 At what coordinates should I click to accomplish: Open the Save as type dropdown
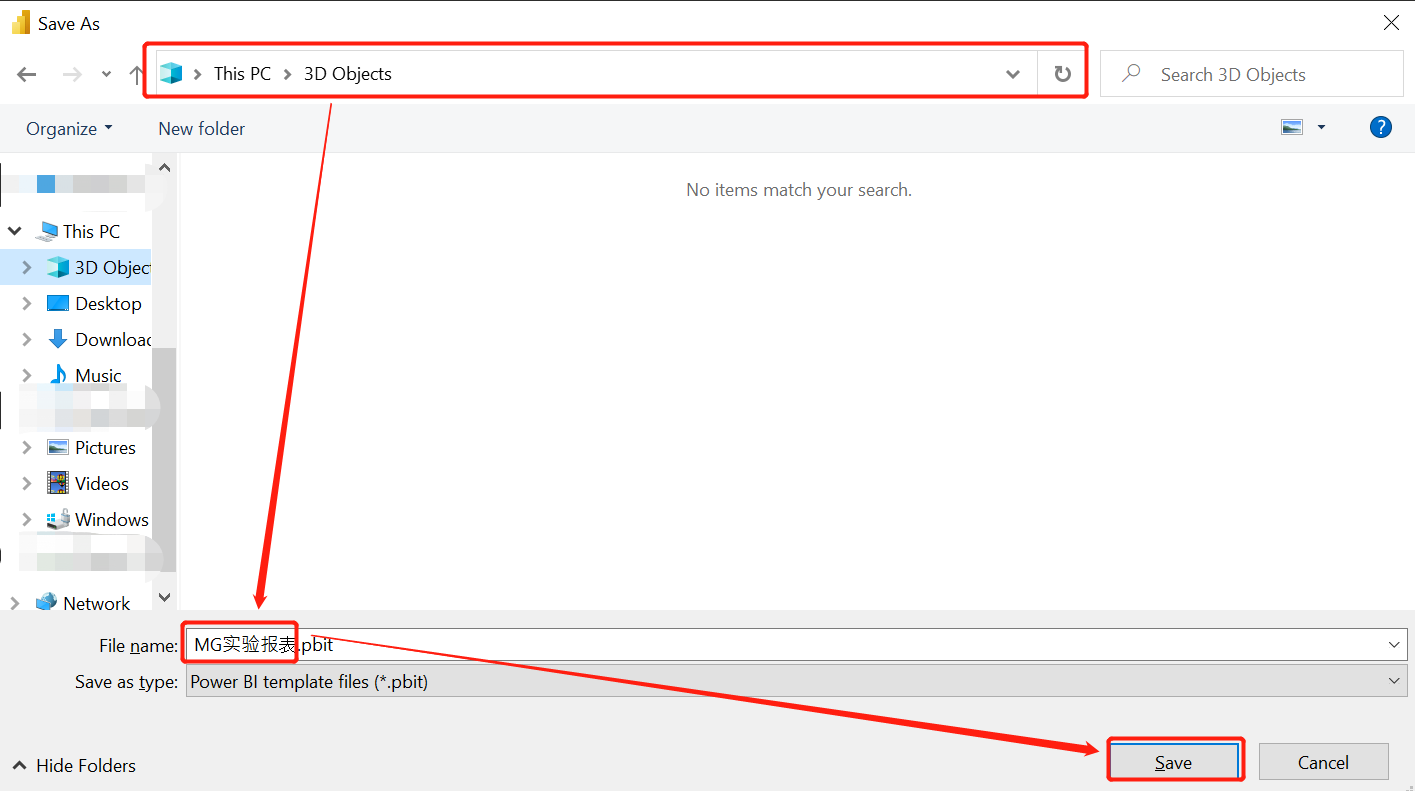(x=1396, y=681)
